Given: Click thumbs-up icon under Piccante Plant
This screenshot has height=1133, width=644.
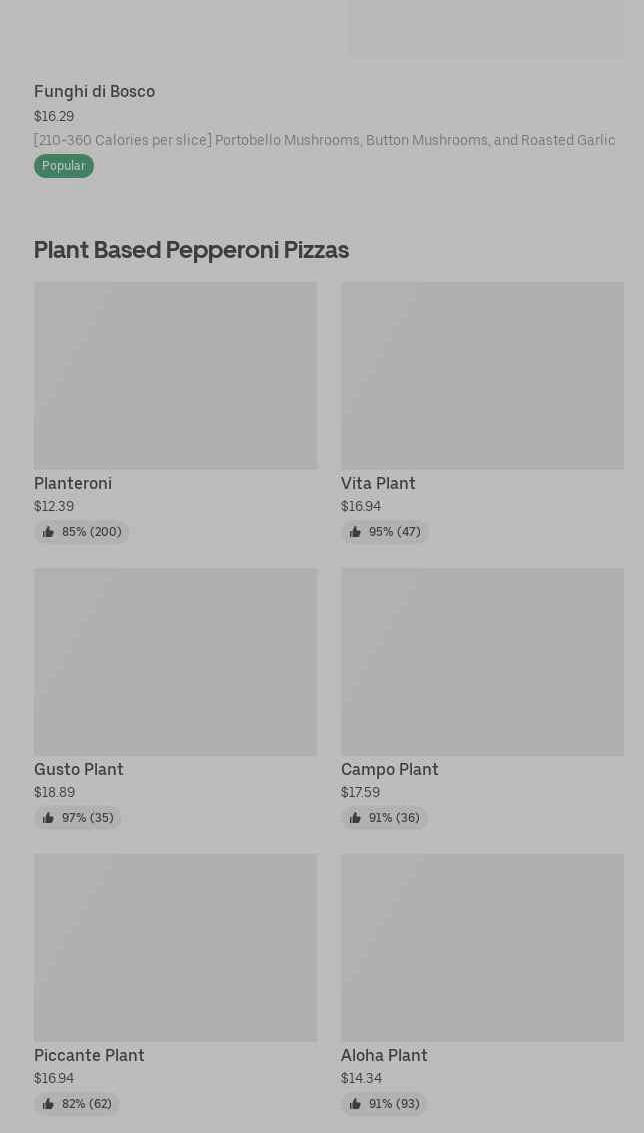Looking at the screenshot, I should click(48, 1104).
